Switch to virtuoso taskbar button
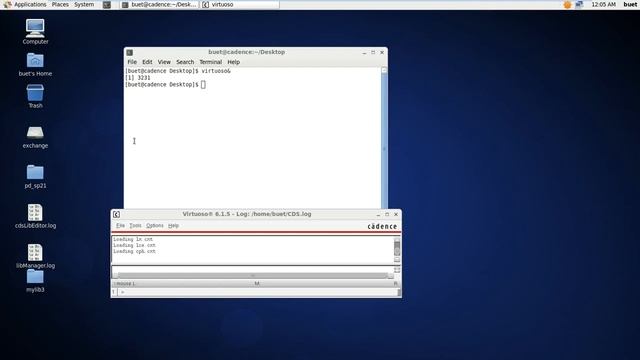This screenshot has height=360, width=640. pyautogui.click(x=240, y=5)
